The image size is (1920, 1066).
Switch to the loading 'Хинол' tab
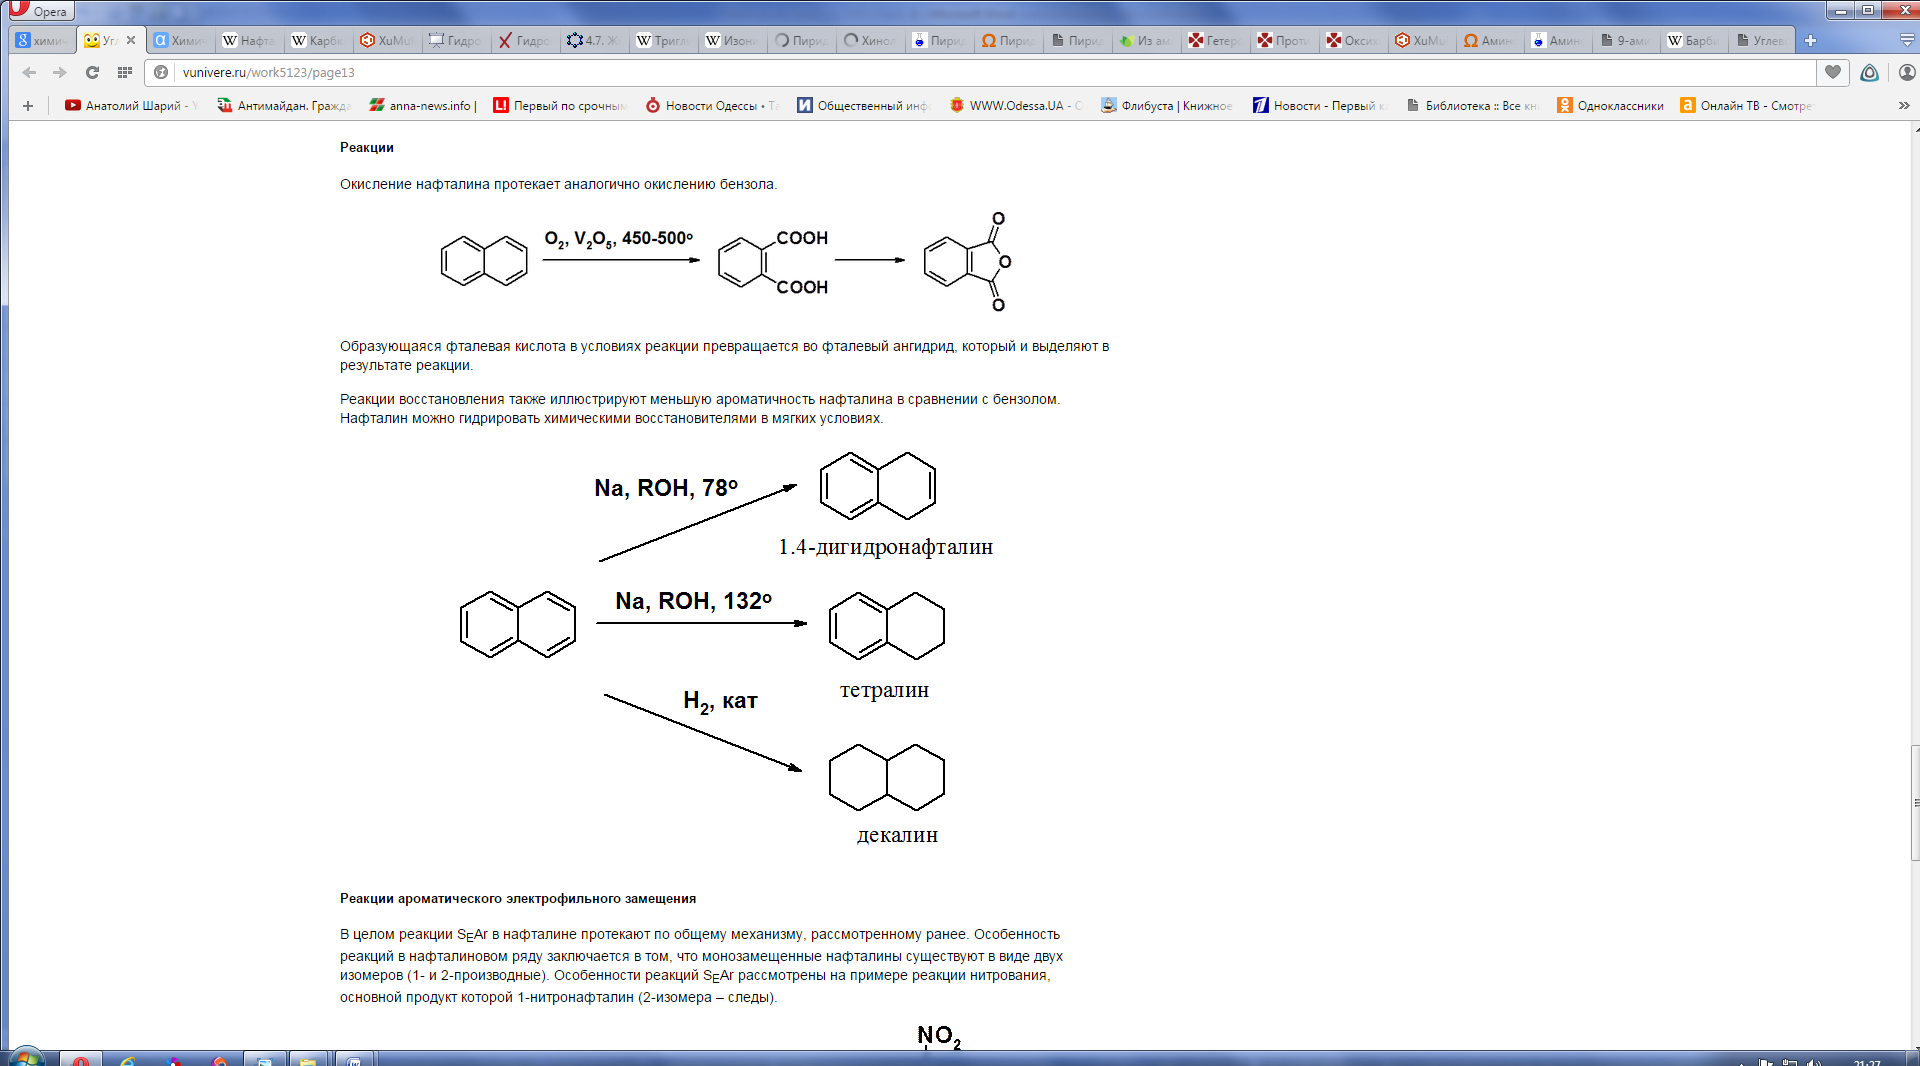[870, 41]
